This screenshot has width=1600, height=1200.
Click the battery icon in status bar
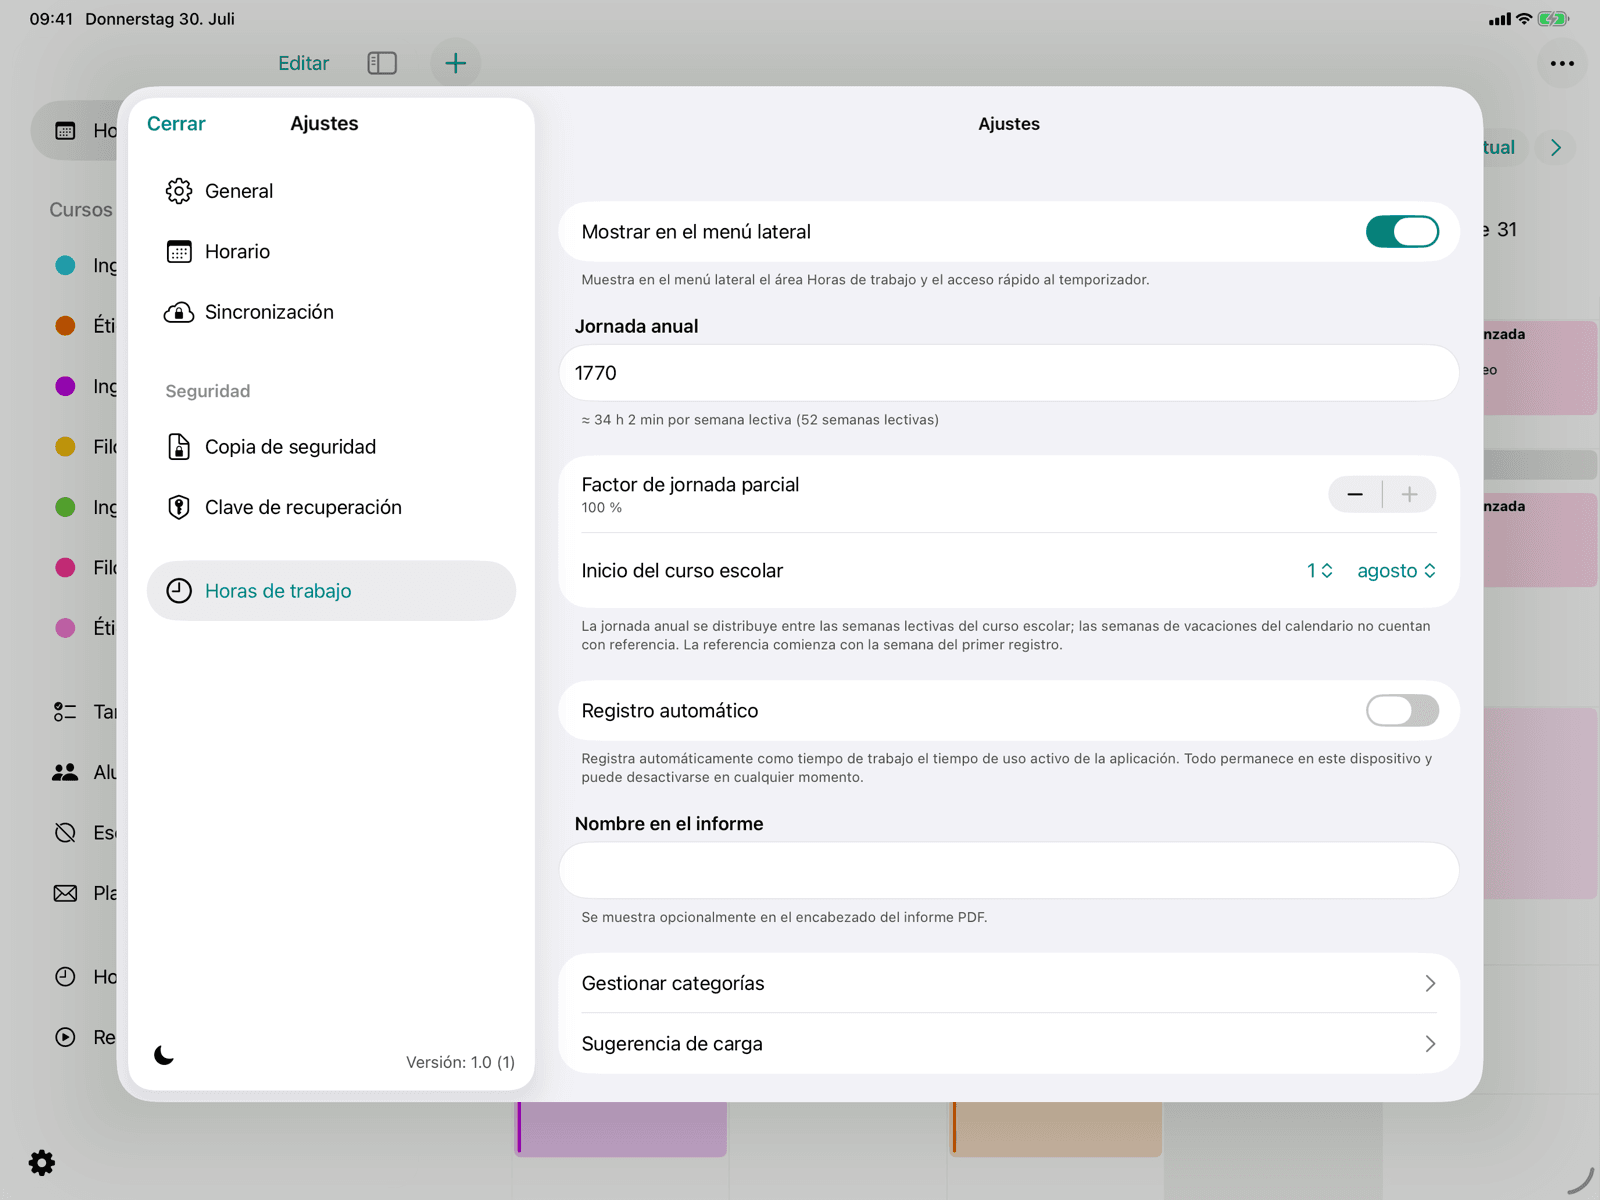click(1553, 19)
